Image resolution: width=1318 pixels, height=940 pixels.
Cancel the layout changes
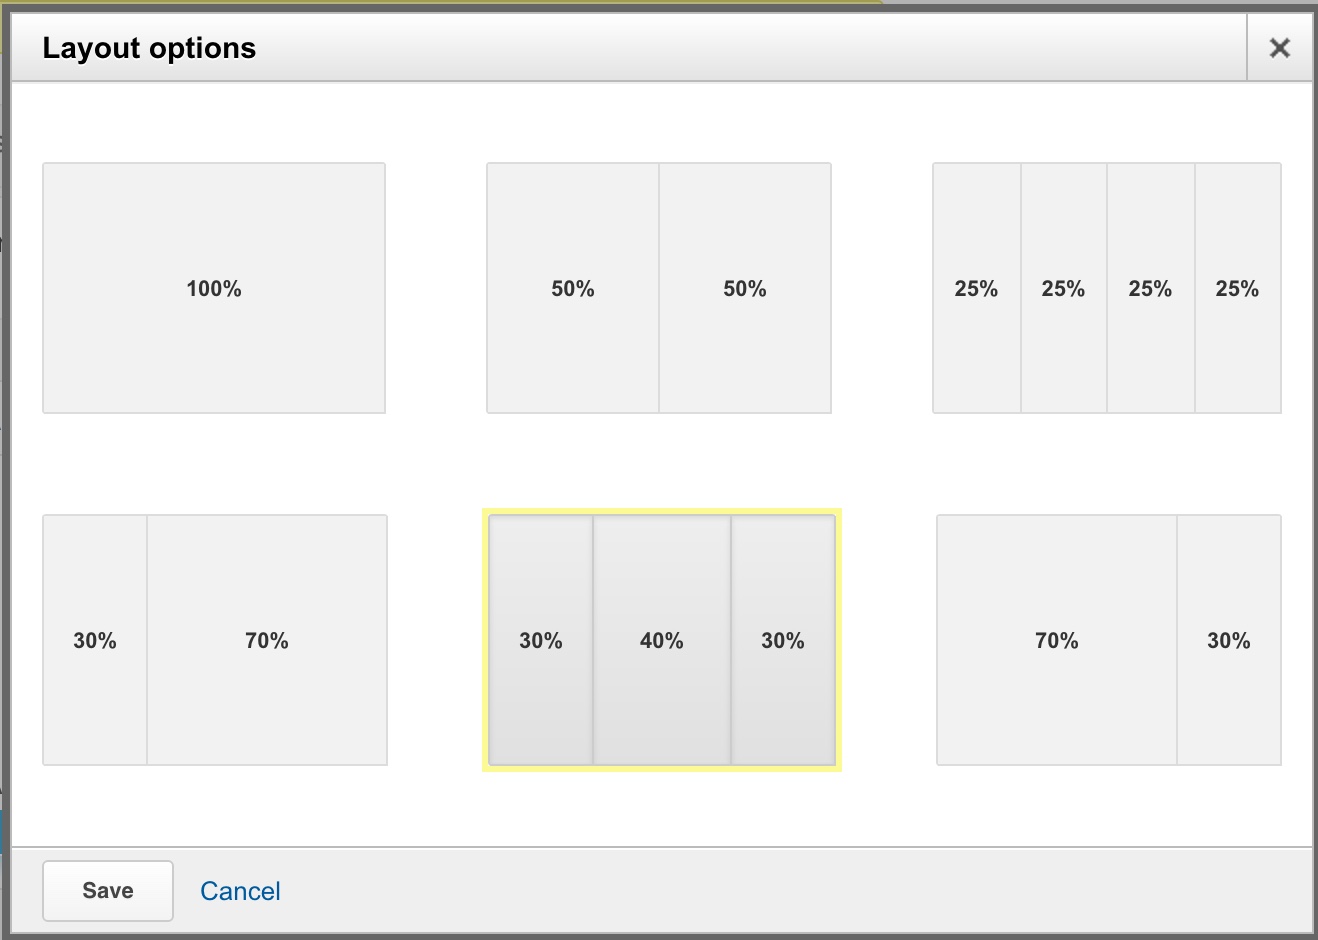240,891
